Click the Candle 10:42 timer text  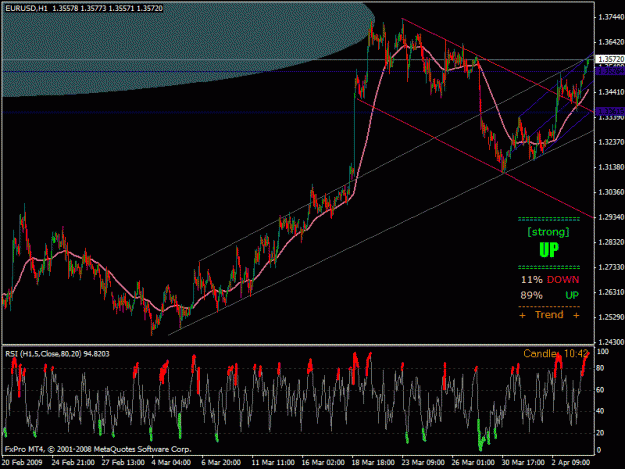point(556,353)
